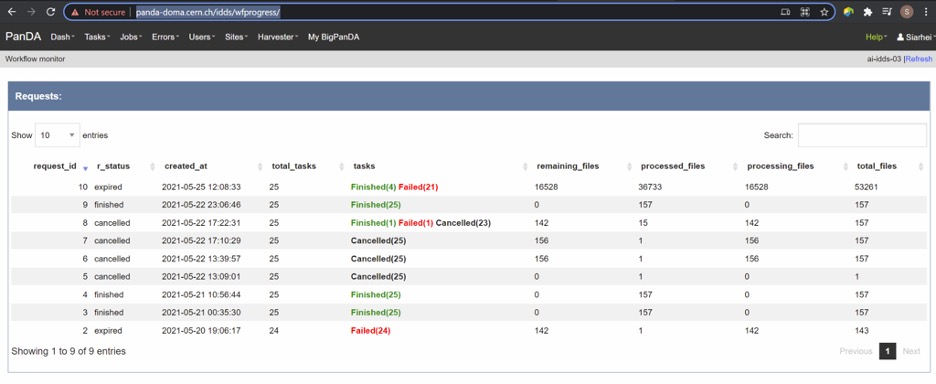Click the date 2021-05-20 19:06:17
The height and width of the screenshot is (384, 936).
coord(201,330)
